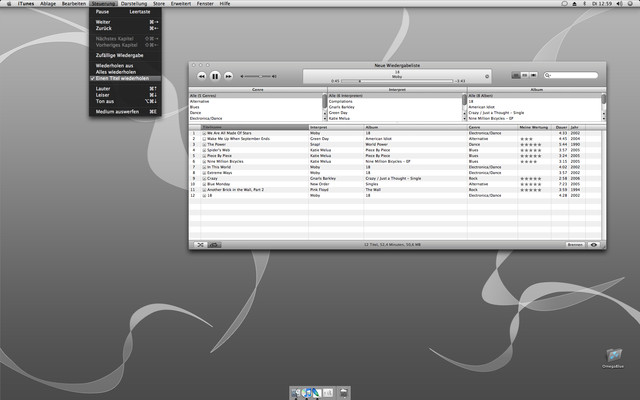640x400 pixels.
Task: Click the repeat icon in bottom bar
Action: point(214,244)
